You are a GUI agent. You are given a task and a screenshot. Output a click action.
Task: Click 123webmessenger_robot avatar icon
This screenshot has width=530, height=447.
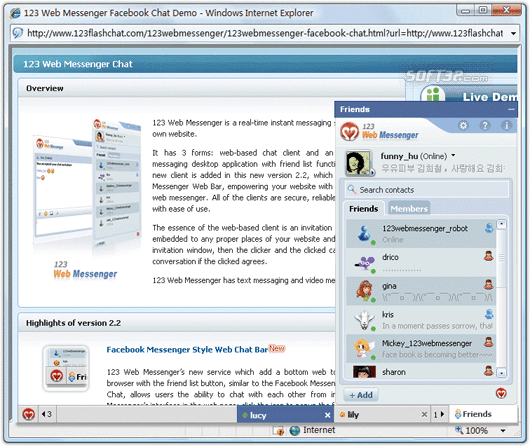point(364,234)
